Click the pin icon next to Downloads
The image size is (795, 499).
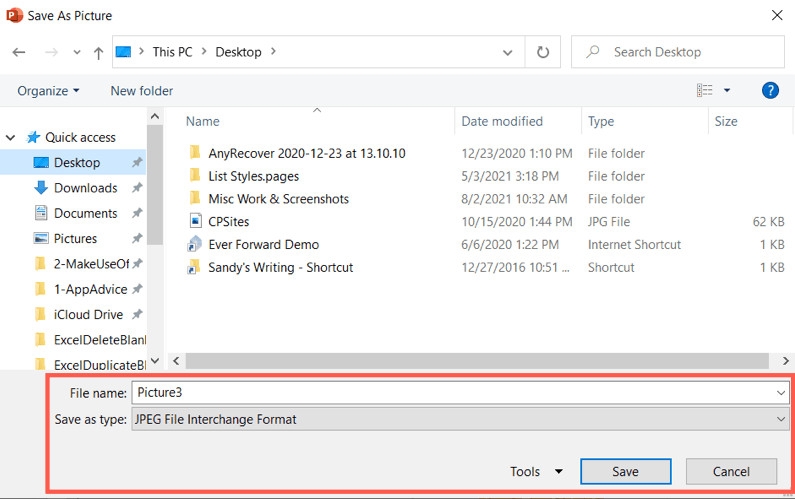[x=137, y=188]
